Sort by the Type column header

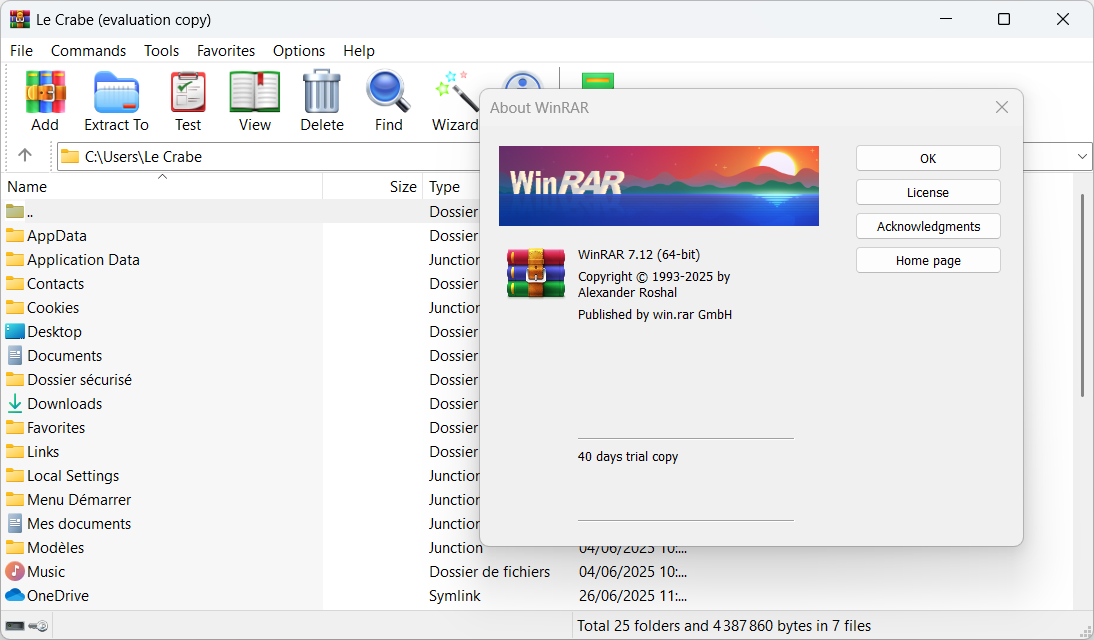coord(451,186)
